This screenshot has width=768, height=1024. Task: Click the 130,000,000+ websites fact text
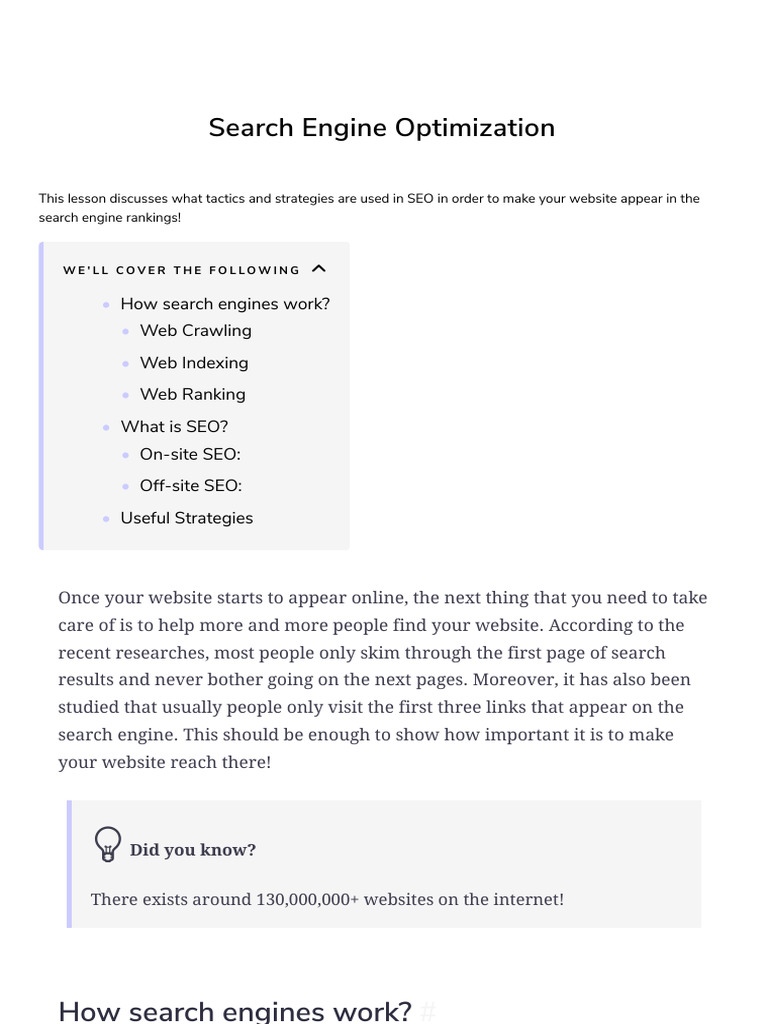327,900
